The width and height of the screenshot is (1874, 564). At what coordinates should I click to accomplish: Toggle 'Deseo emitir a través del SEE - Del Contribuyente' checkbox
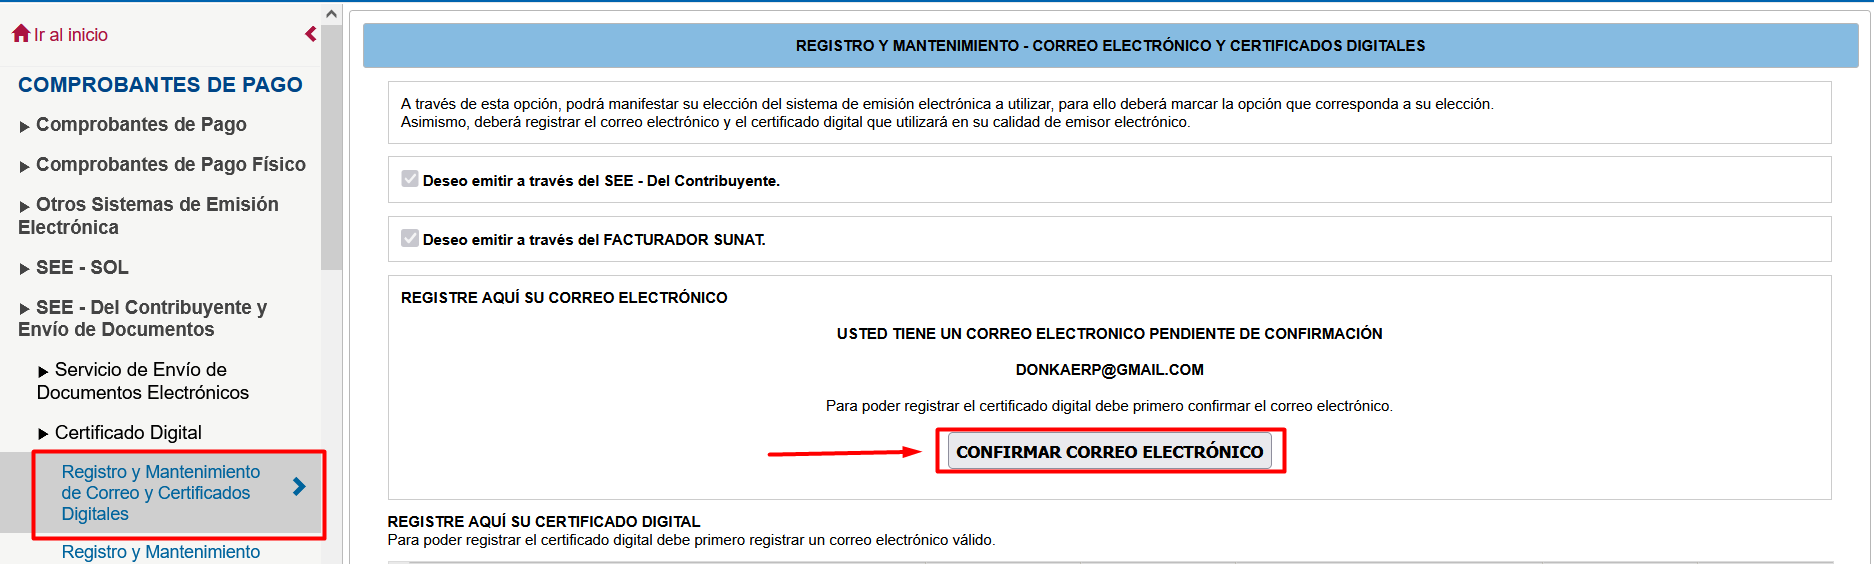pyautogui.click(x=410, y=179)
